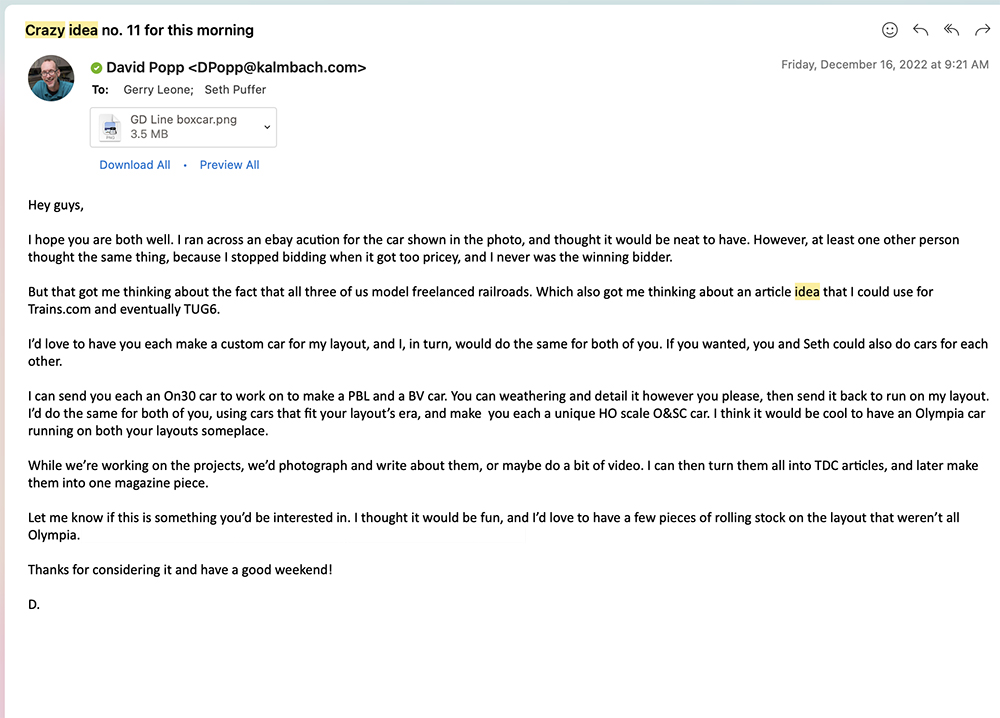Viewport: 1000px width, 718px height.
Task: Select recipient Seth Puffer
Action: pyautogui.click(x=235, y=90)
